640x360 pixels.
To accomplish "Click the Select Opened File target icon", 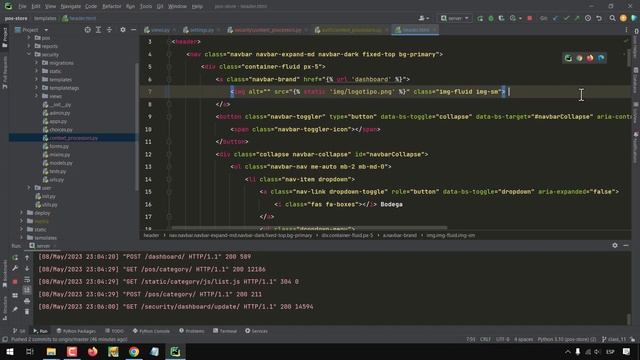I will click(x=87, y=30).
